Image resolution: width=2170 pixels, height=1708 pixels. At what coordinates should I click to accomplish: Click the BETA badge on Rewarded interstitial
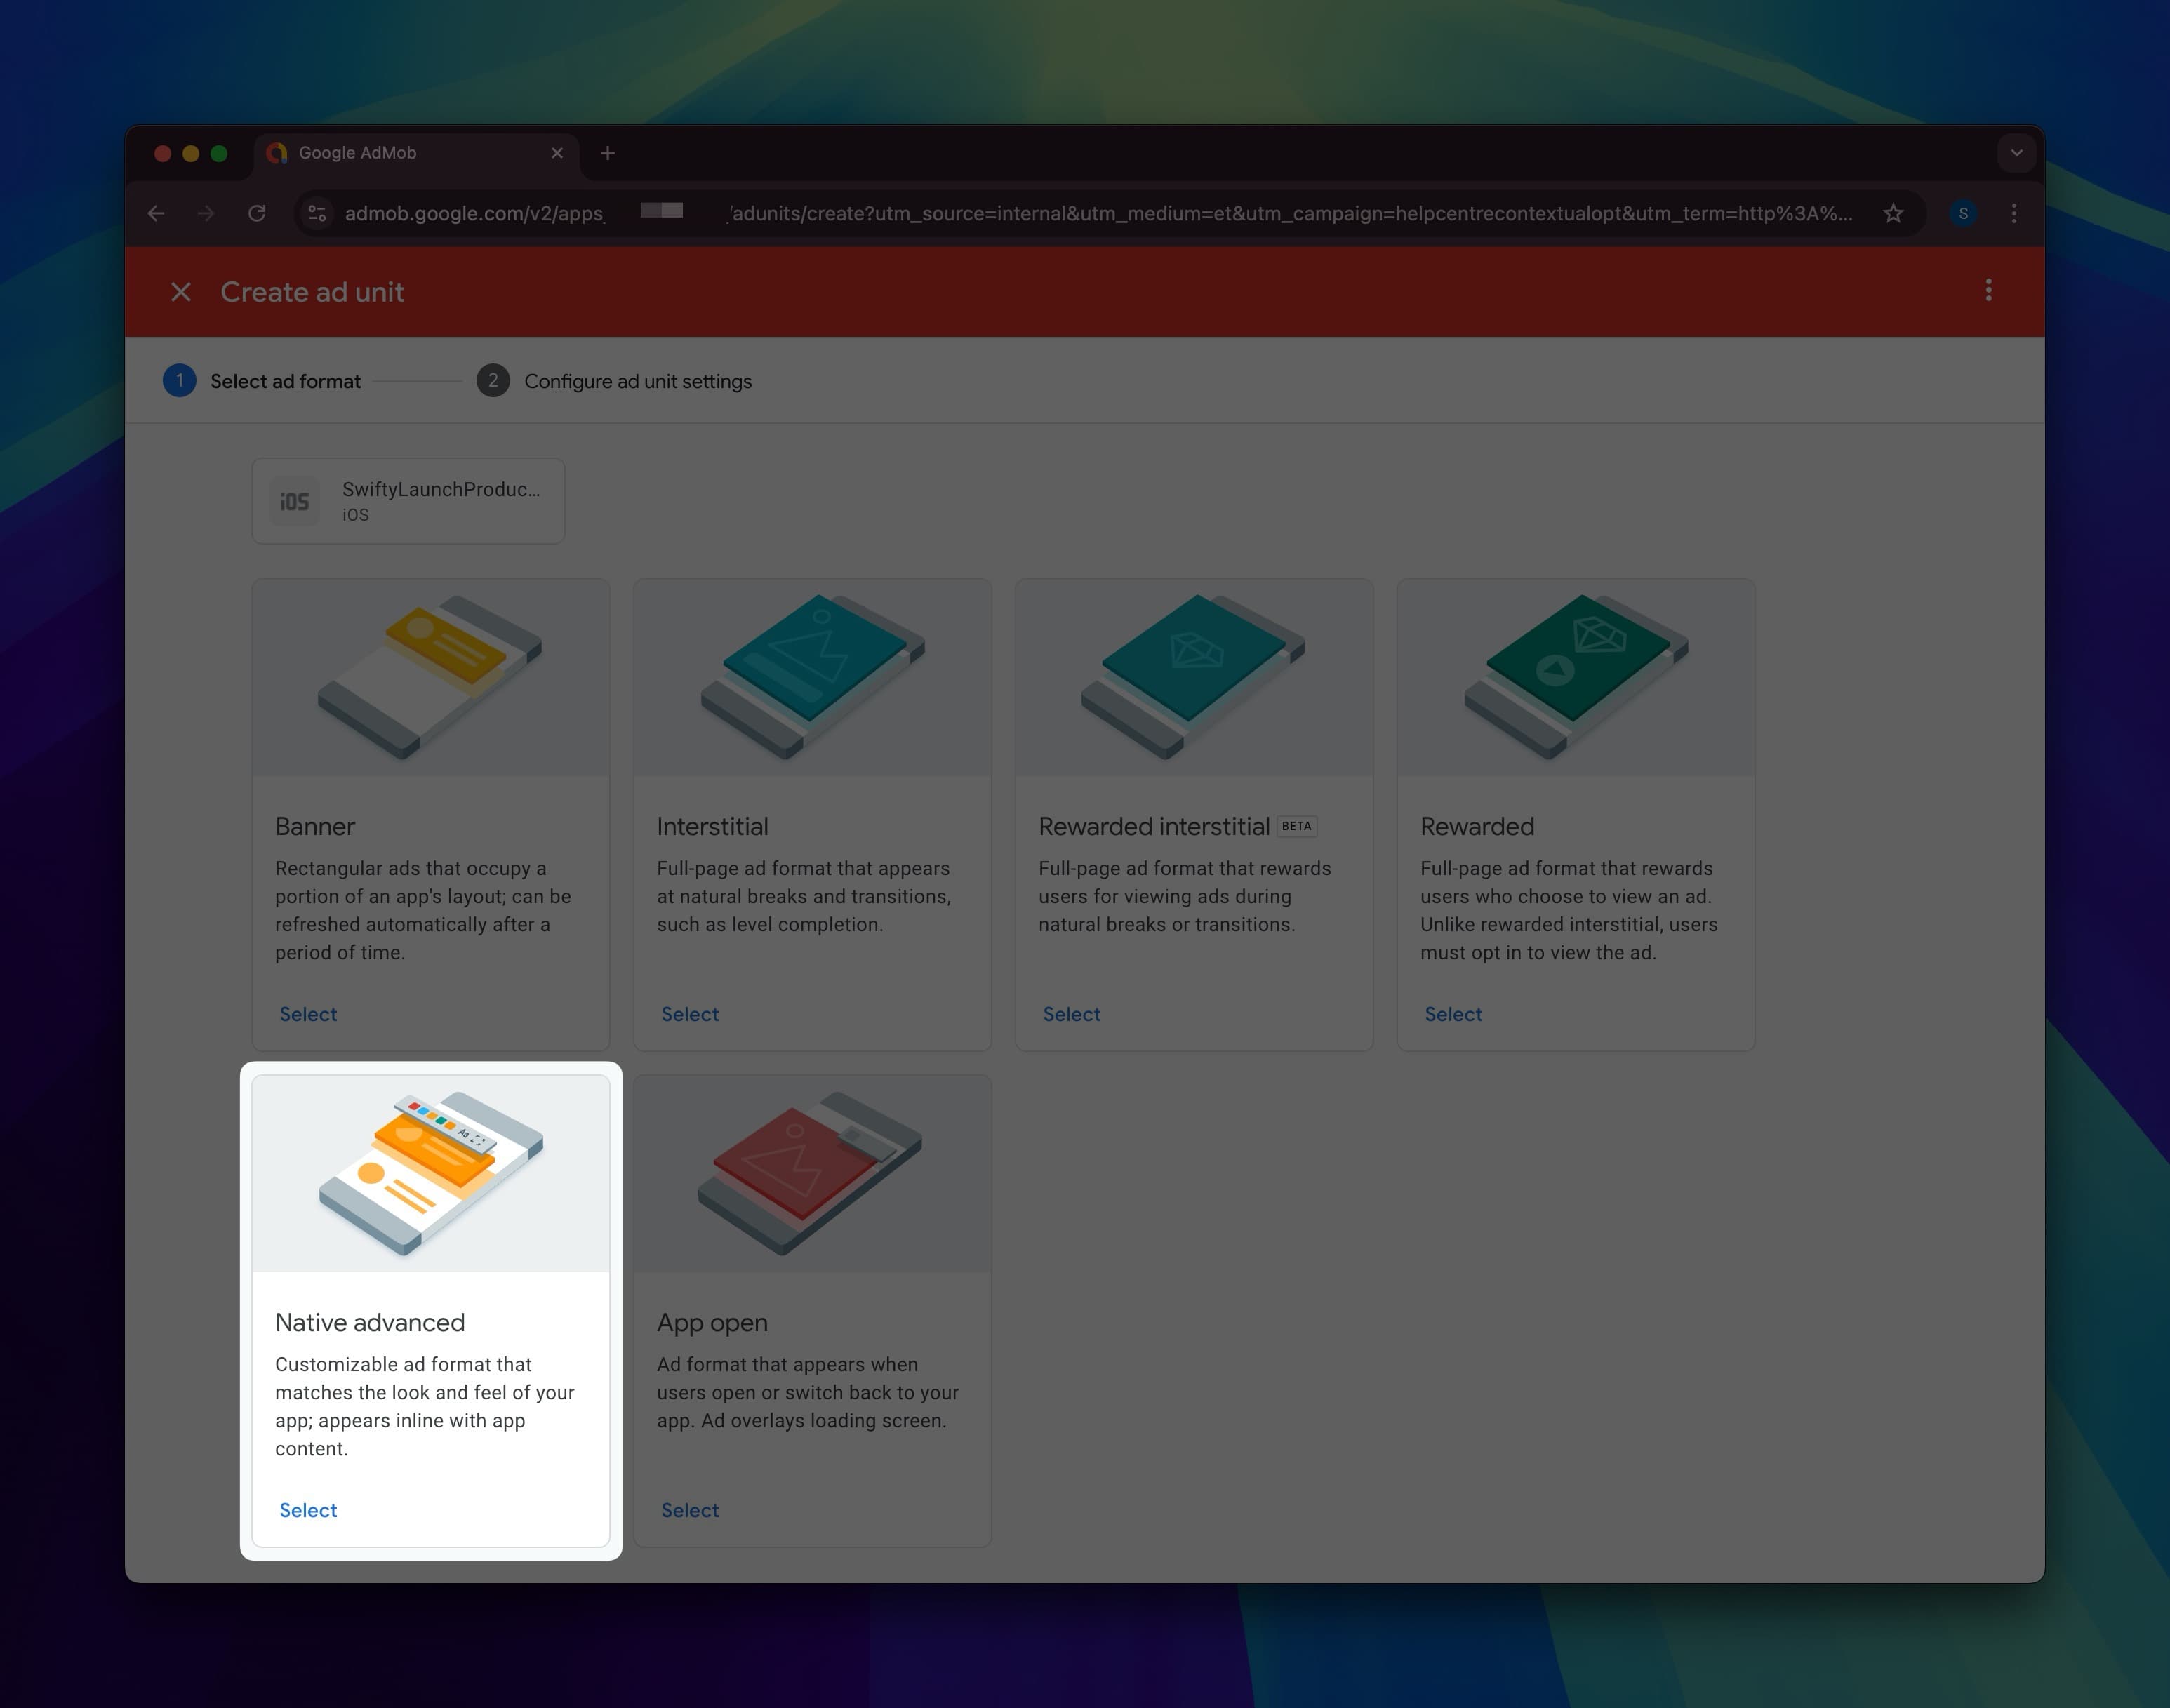point(1297,826)
